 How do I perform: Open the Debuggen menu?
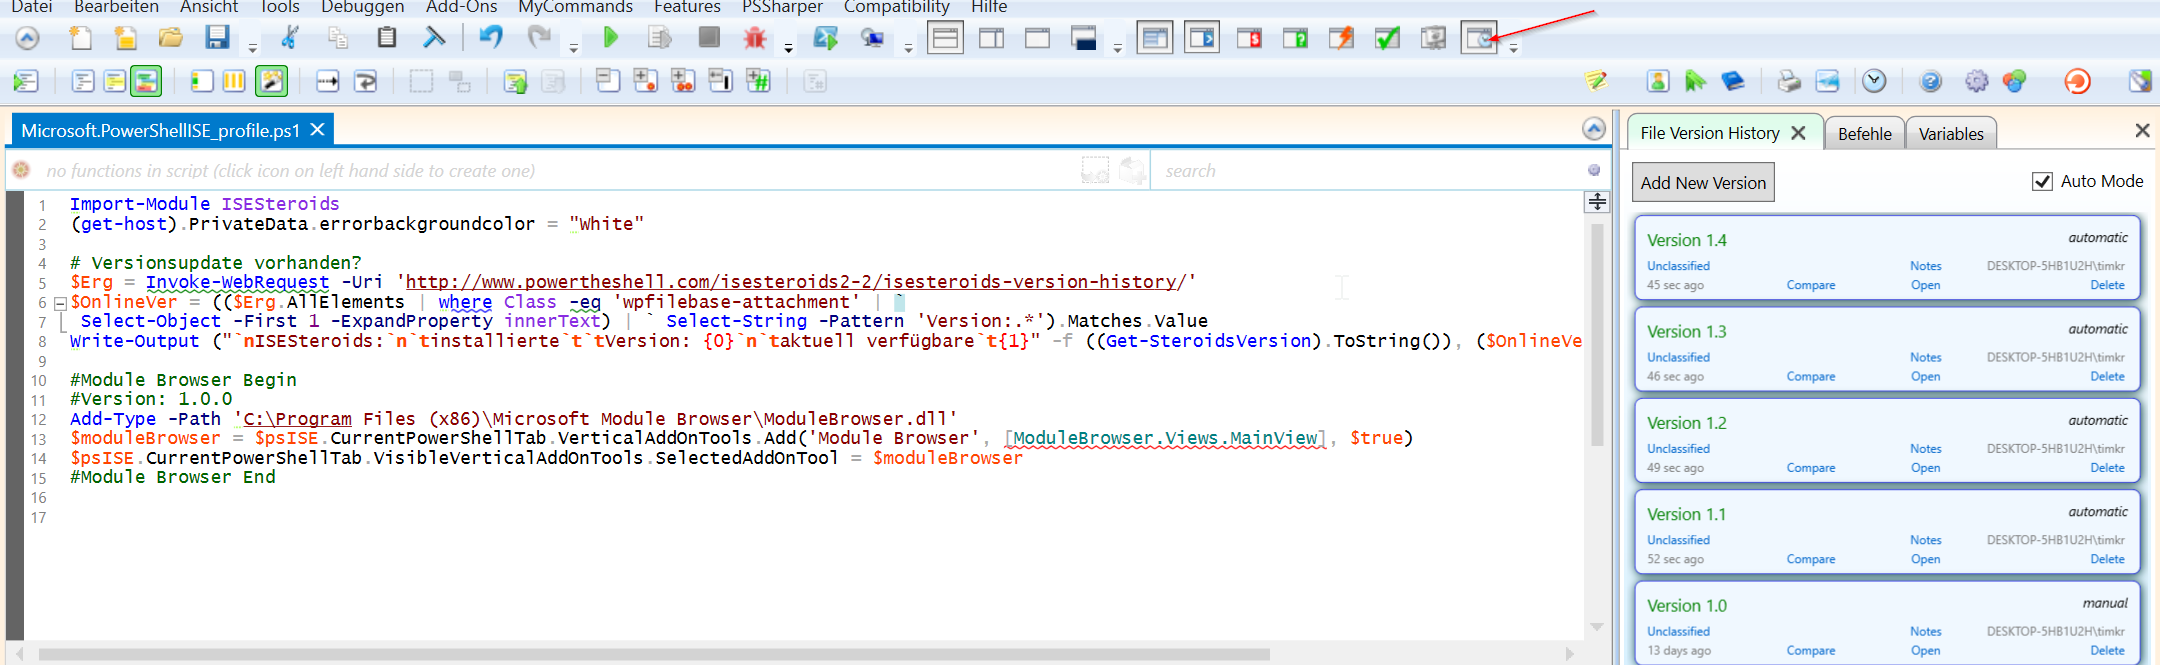click(362, 7)
